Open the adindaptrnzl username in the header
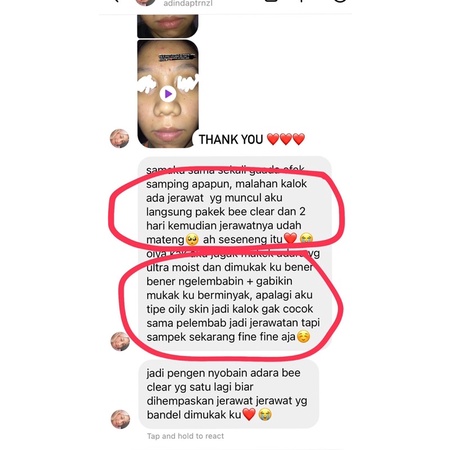The width and height of the screenshot is (450, 450). (x=188, y=3)
